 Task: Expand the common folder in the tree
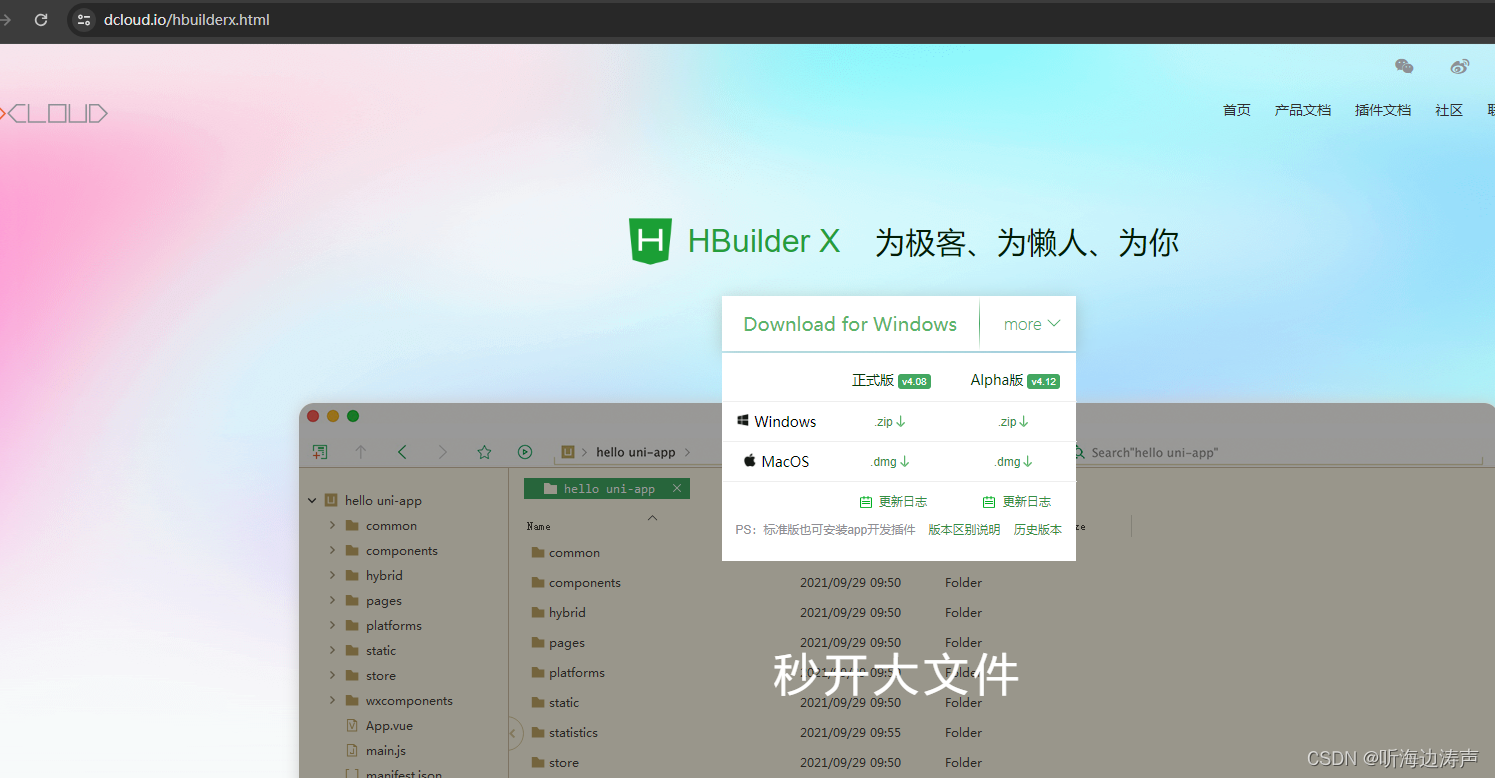point(333,525)
